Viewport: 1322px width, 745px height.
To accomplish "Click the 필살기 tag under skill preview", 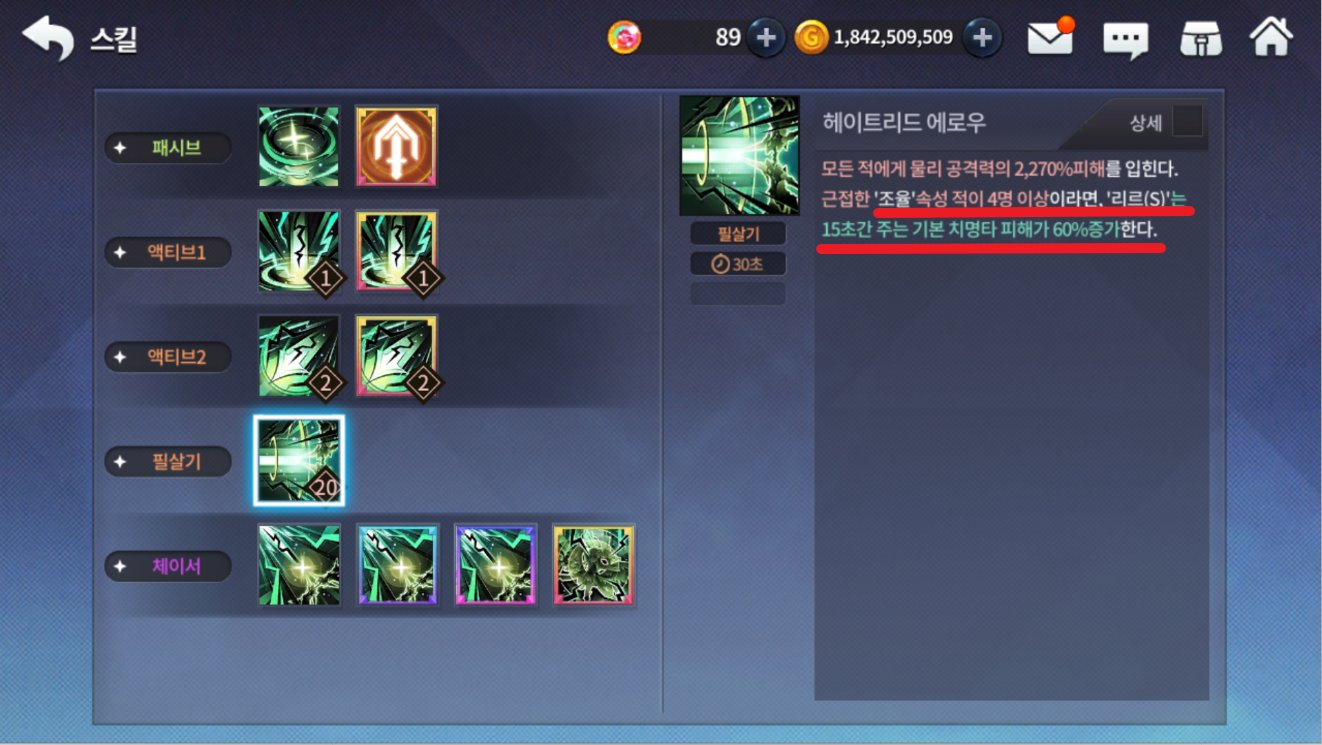I will coord(738,233).
